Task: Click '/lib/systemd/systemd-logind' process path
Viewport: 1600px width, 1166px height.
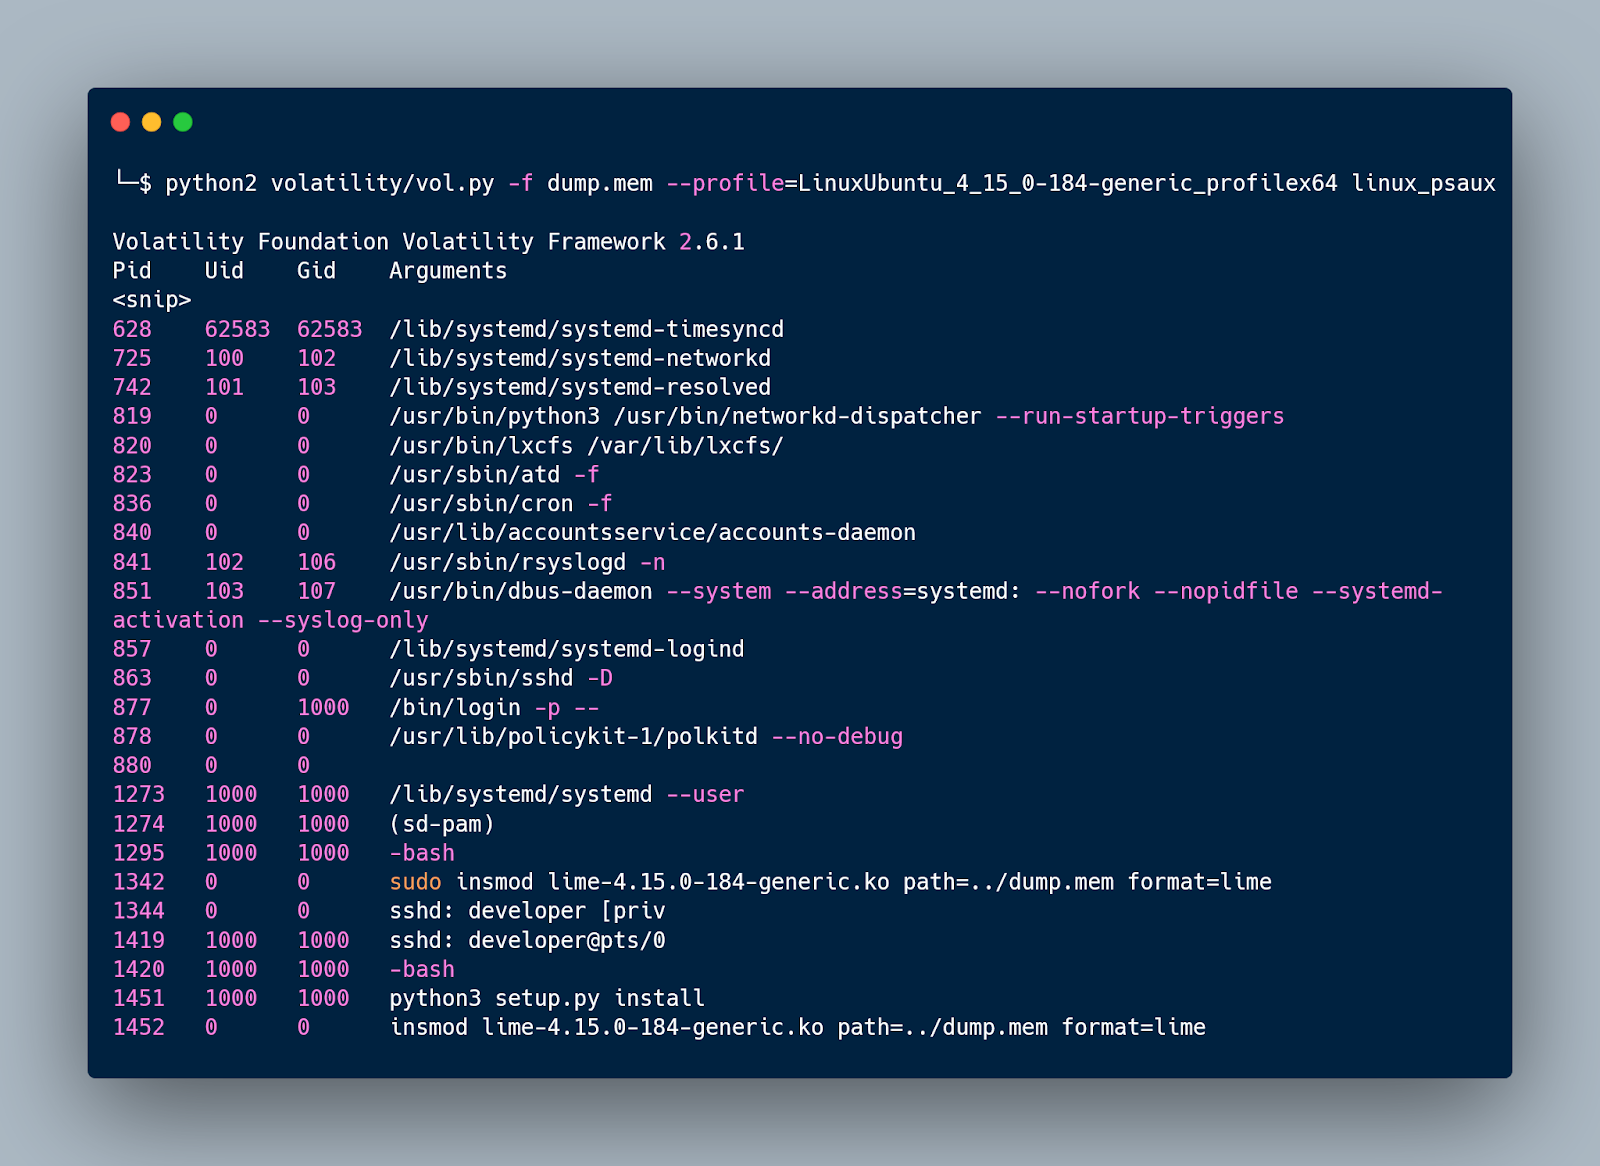Action: coord(567,649)
